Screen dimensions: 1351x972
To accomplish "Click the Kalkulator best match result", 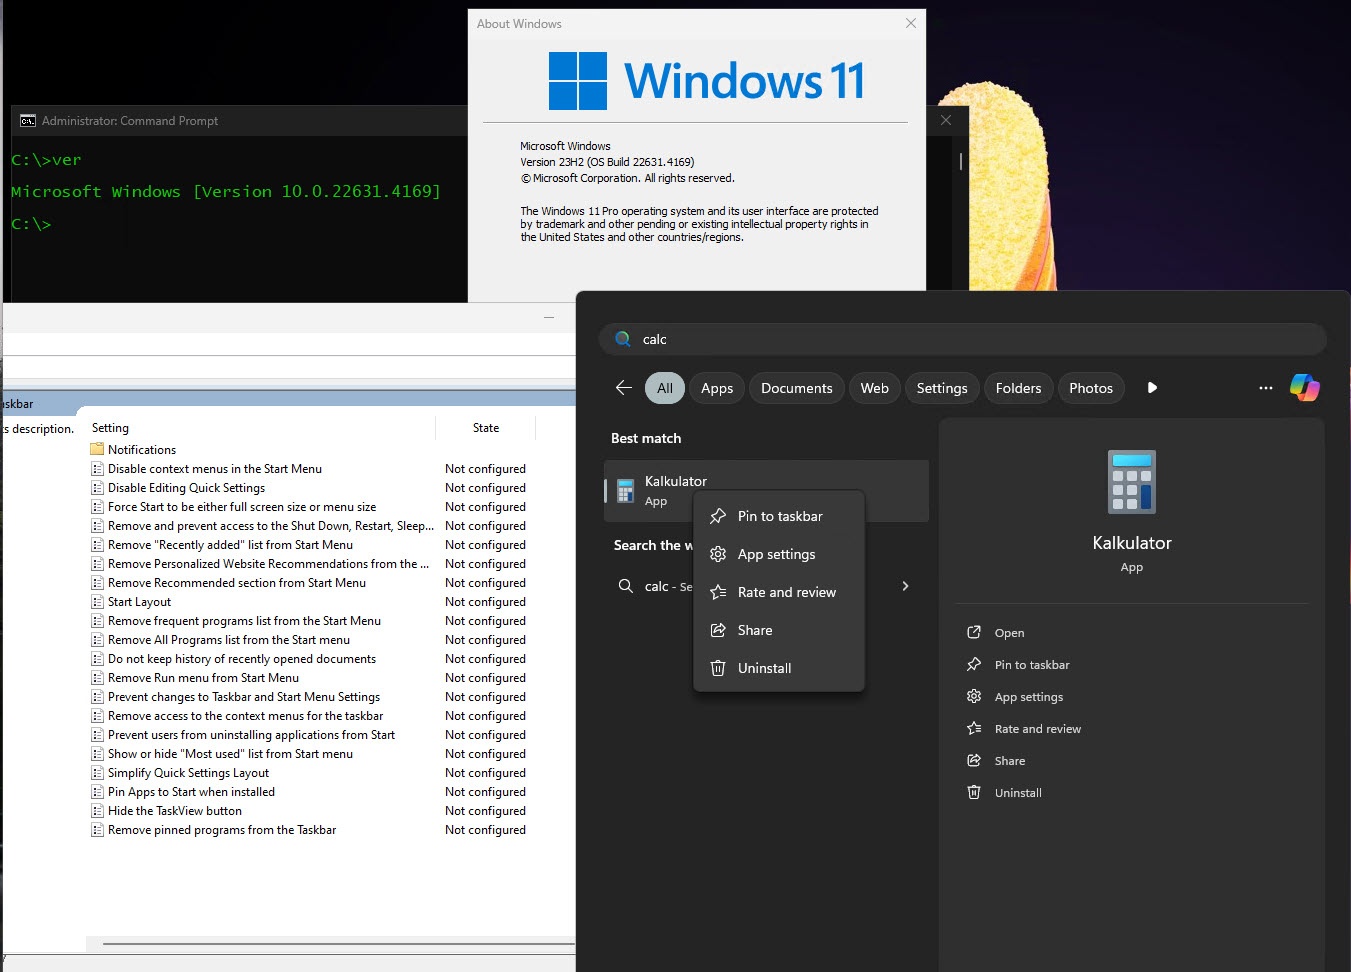I will (766, 491).
